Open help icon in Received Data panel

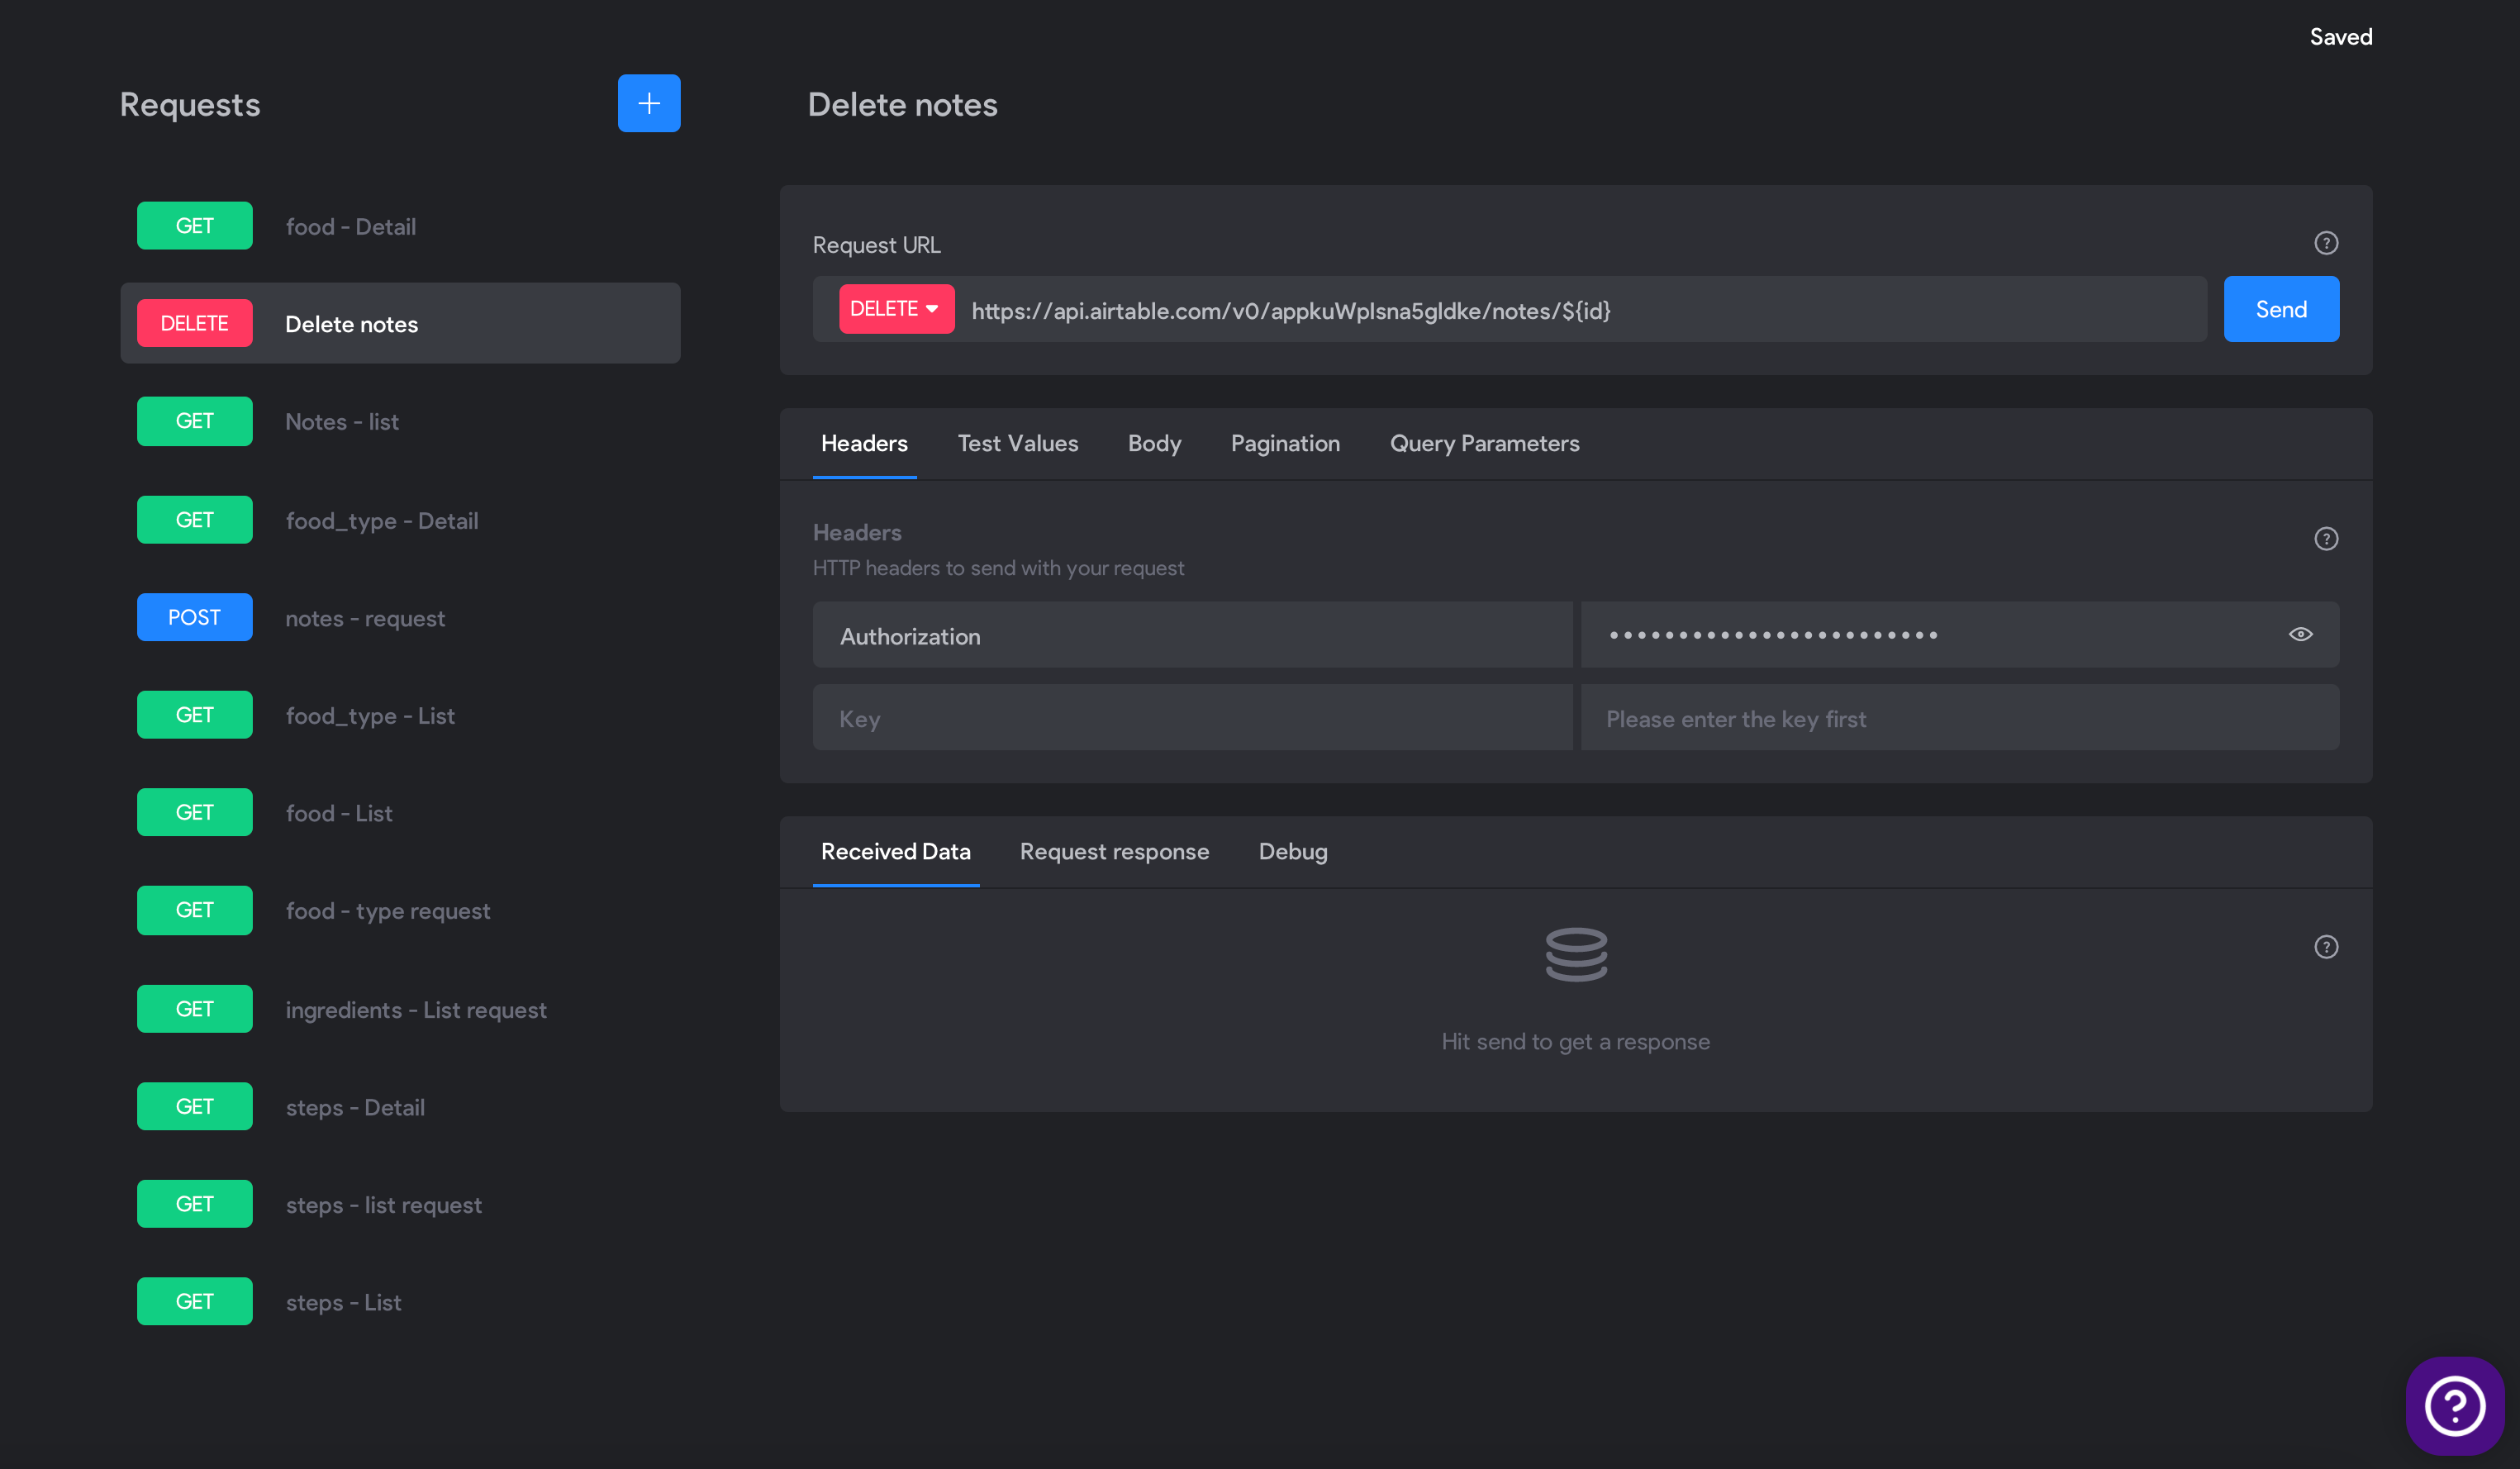[2326, 947]
